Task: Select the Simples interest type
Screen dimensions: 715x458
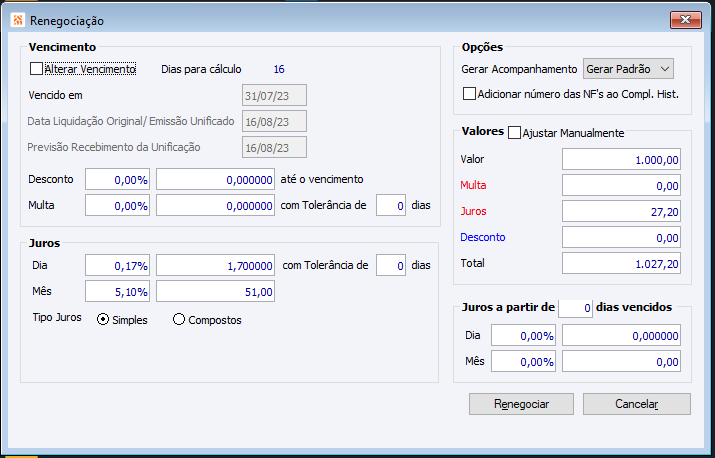Action: [102, 320]
